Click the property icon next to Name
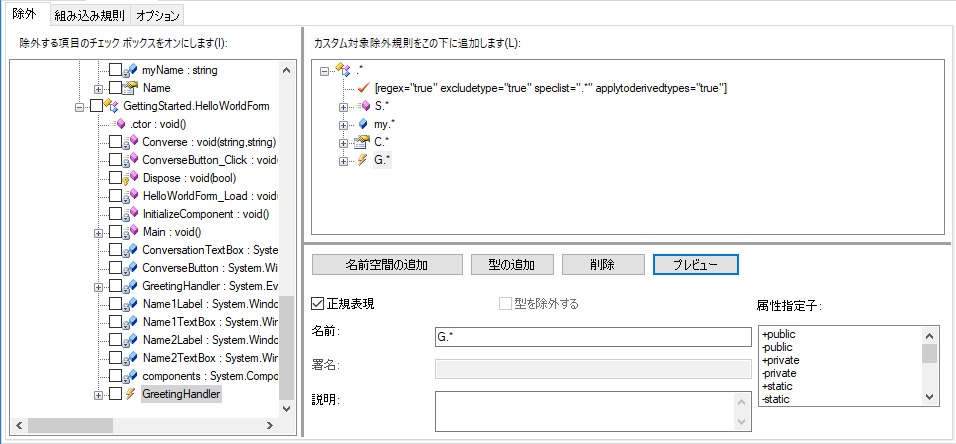The image size is (956, 444). 131,88
